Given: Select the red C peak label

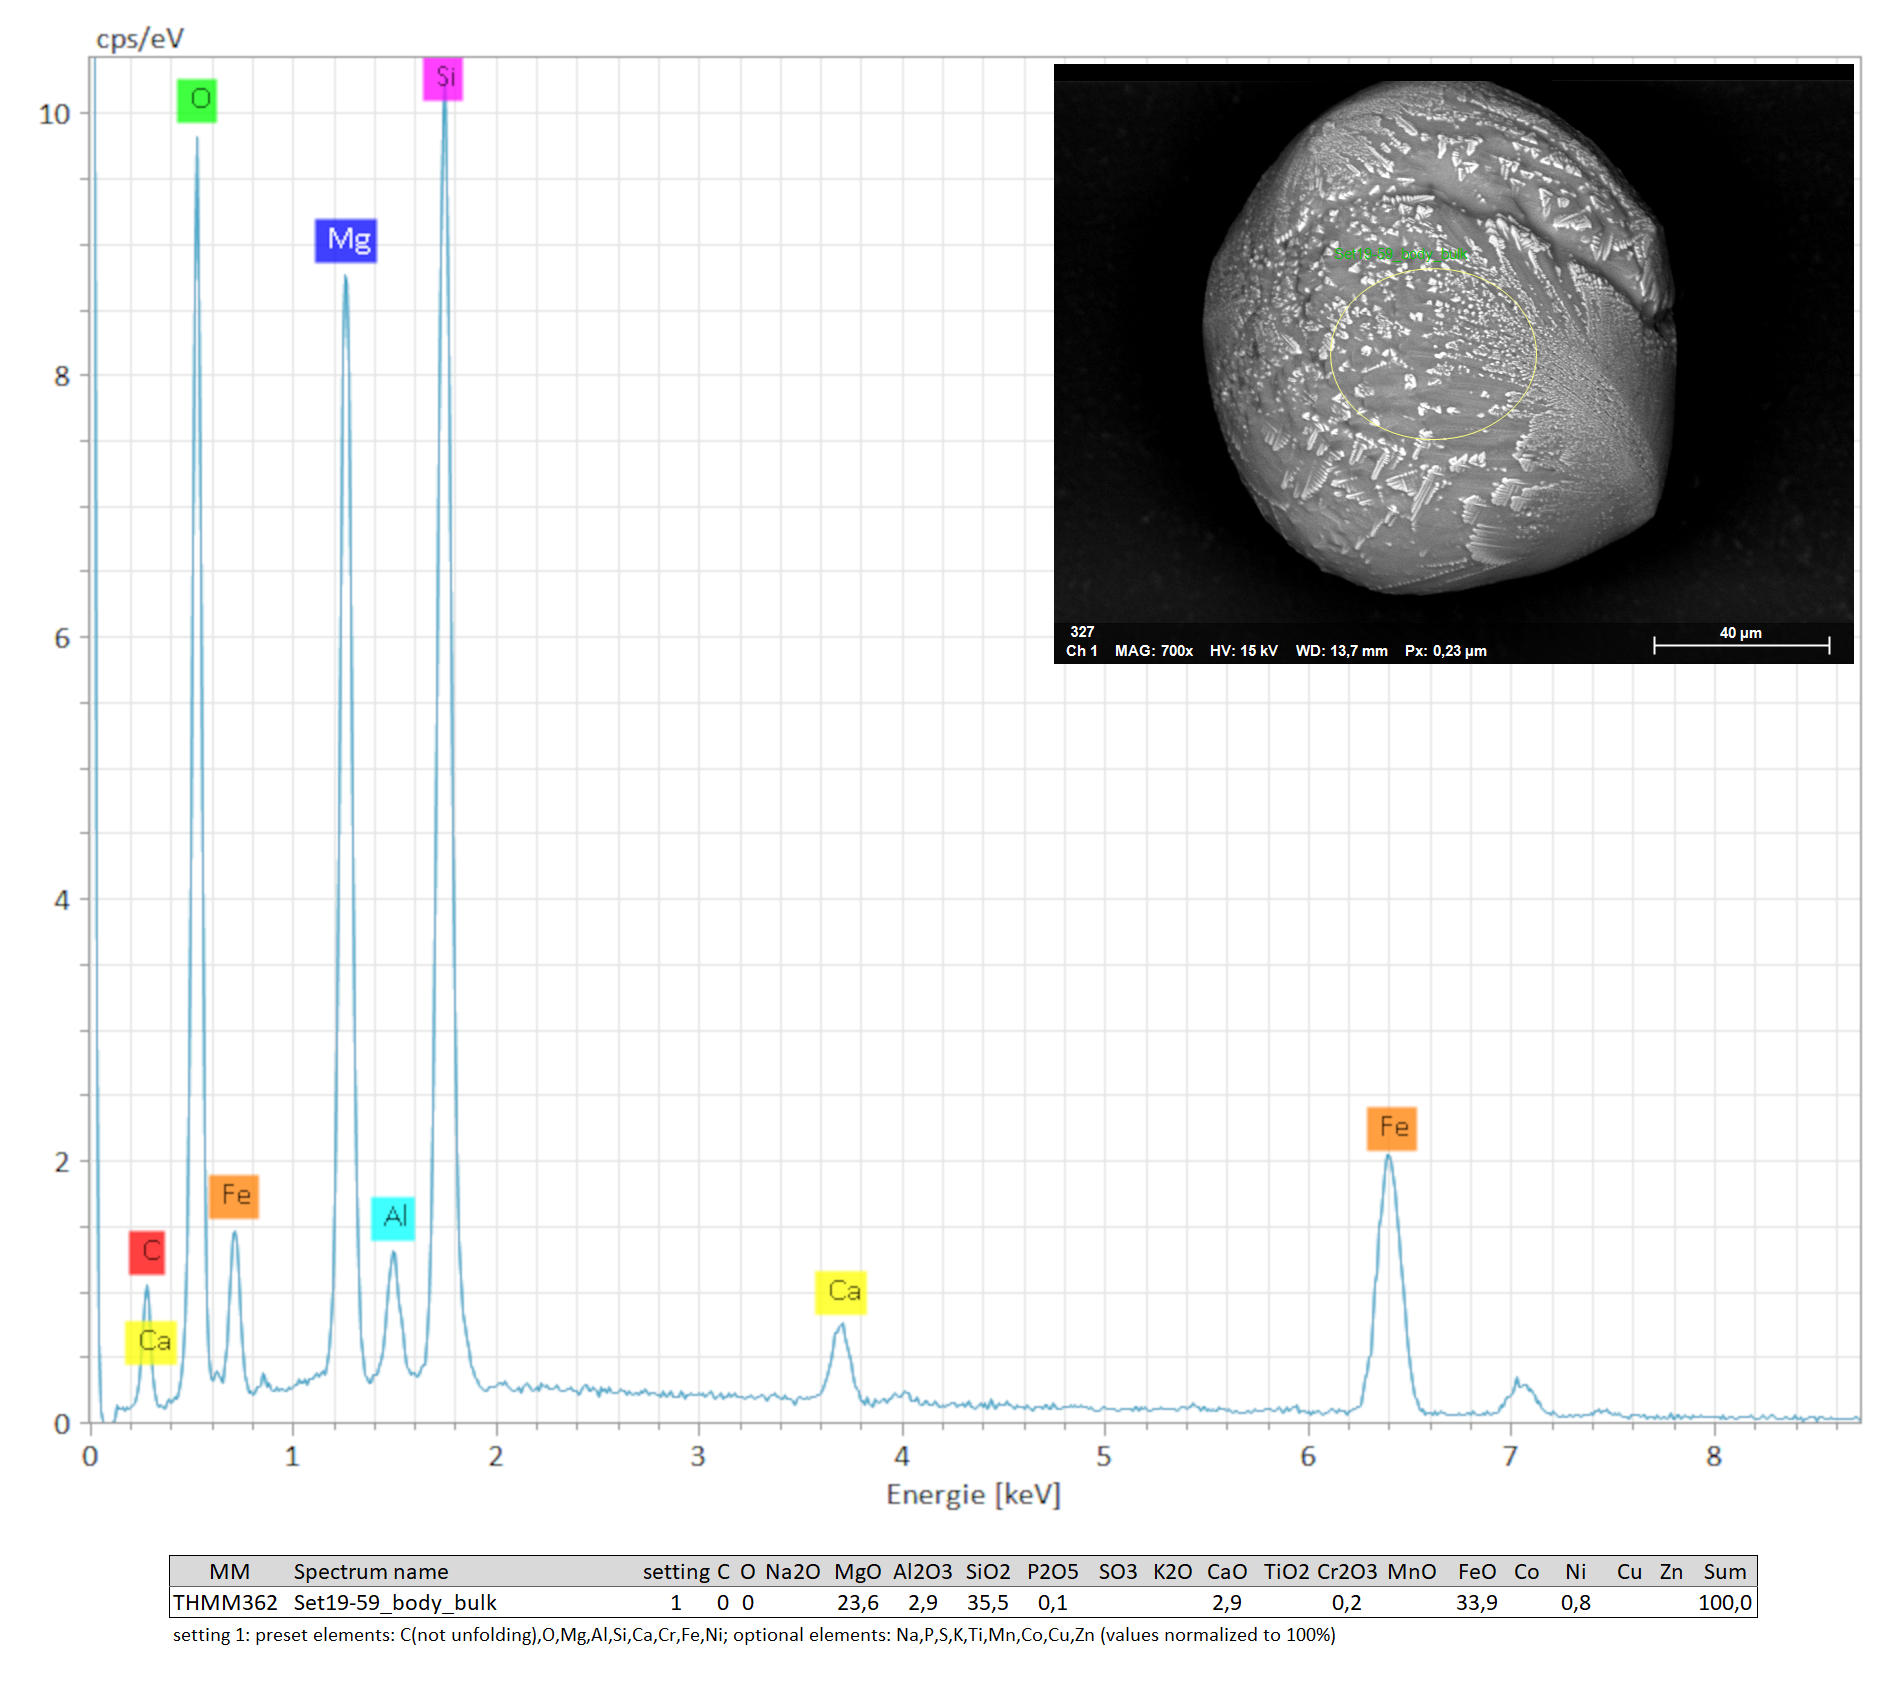Looking at the screenshot, I should coord(147,1252).
